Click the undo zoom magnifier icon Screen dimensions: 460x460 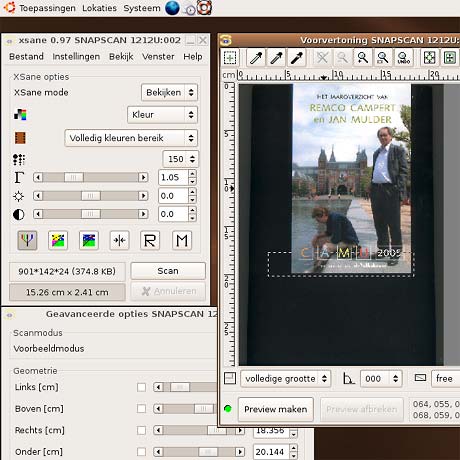(403, 58)
